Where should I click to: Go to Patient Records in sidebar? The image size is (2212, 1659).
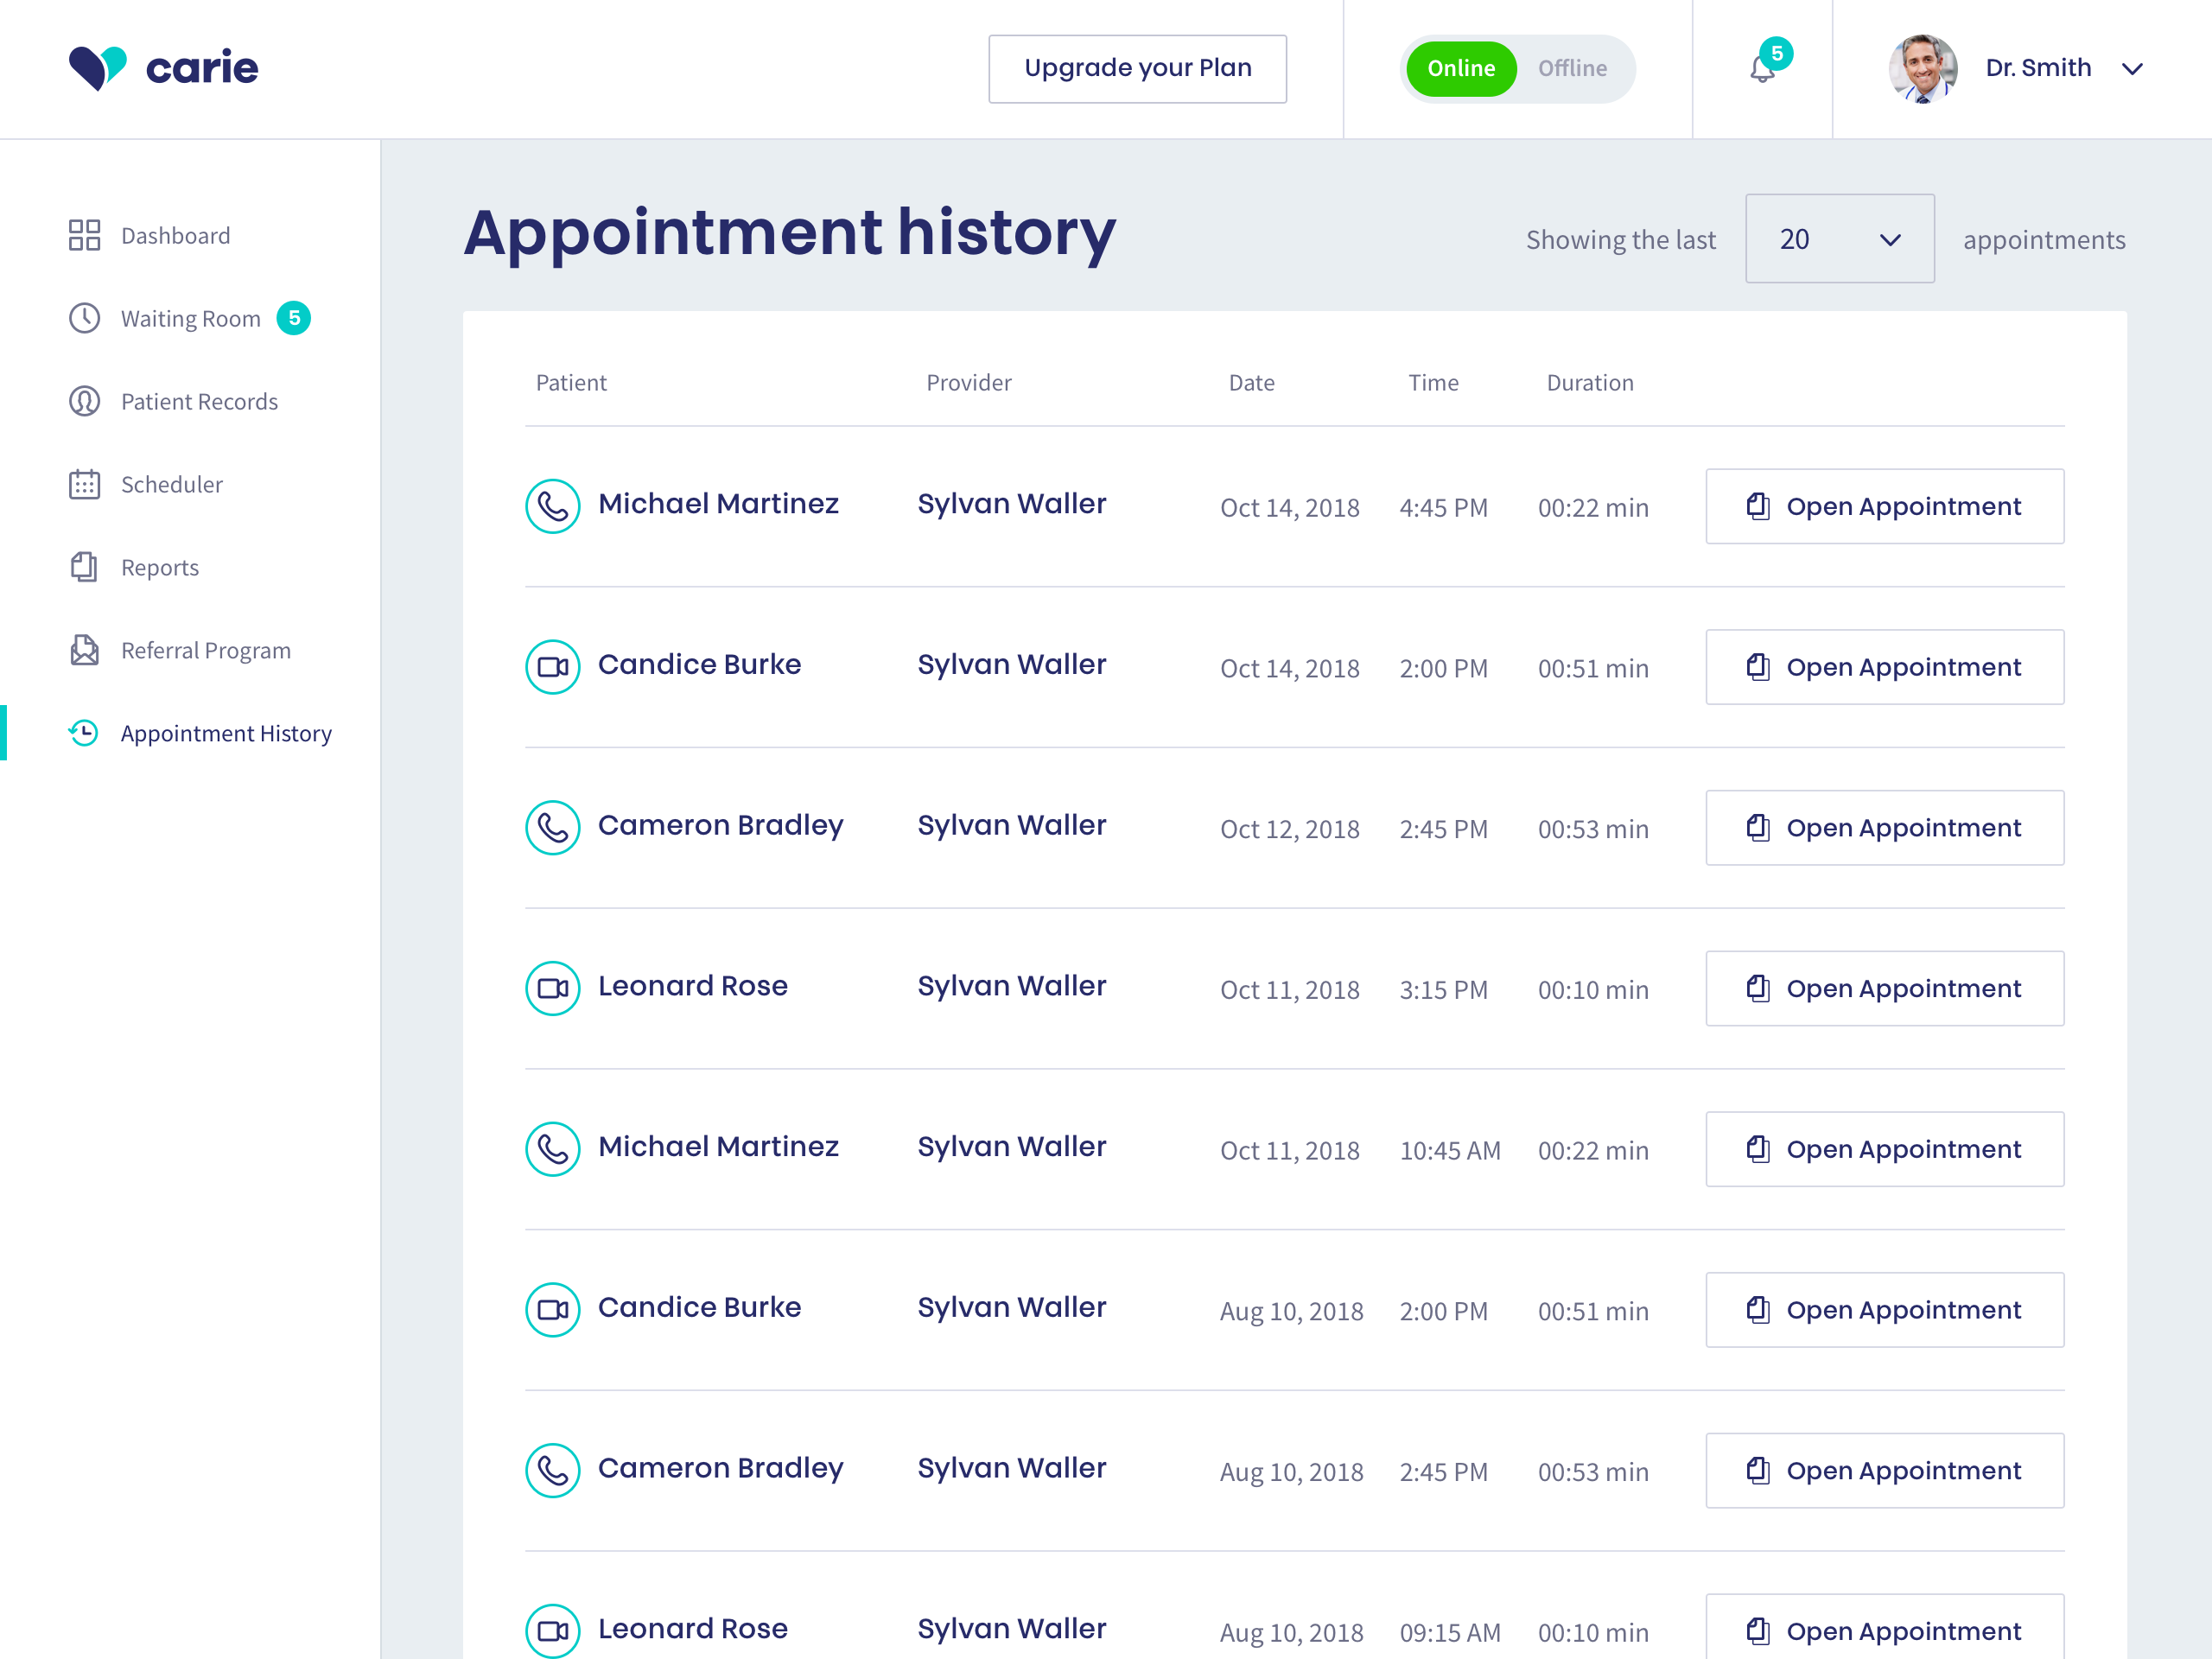click(x=199, y=401)
